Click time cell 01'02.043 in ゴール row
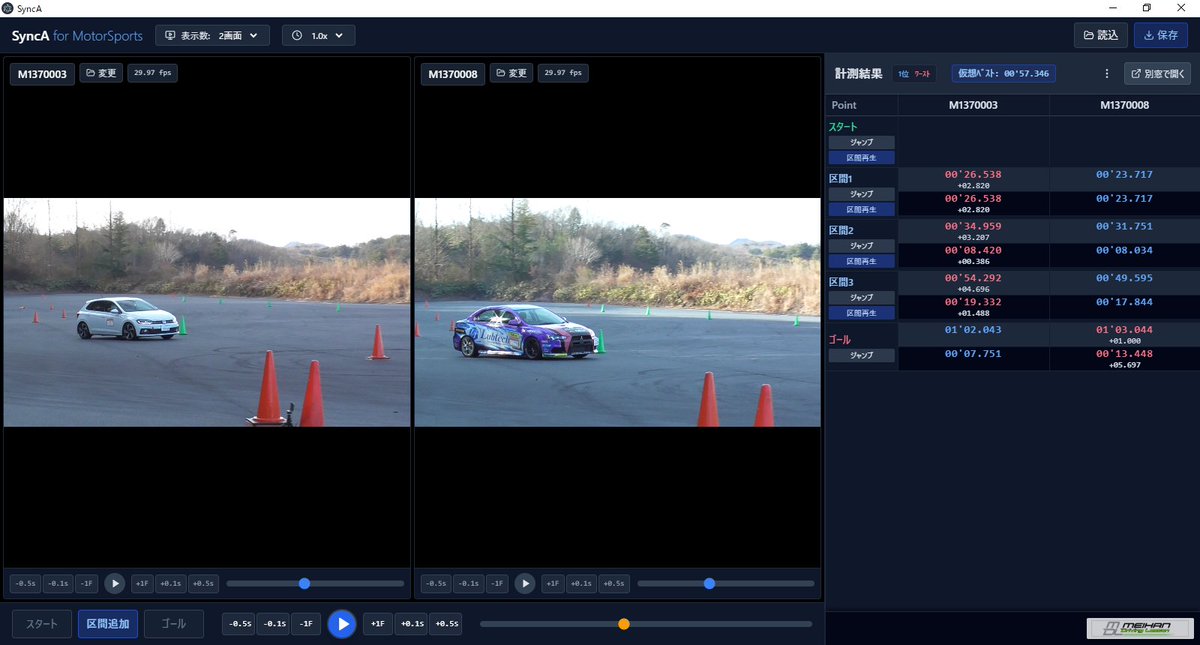This screenshot has width=1200, height=645. [973, 329]
